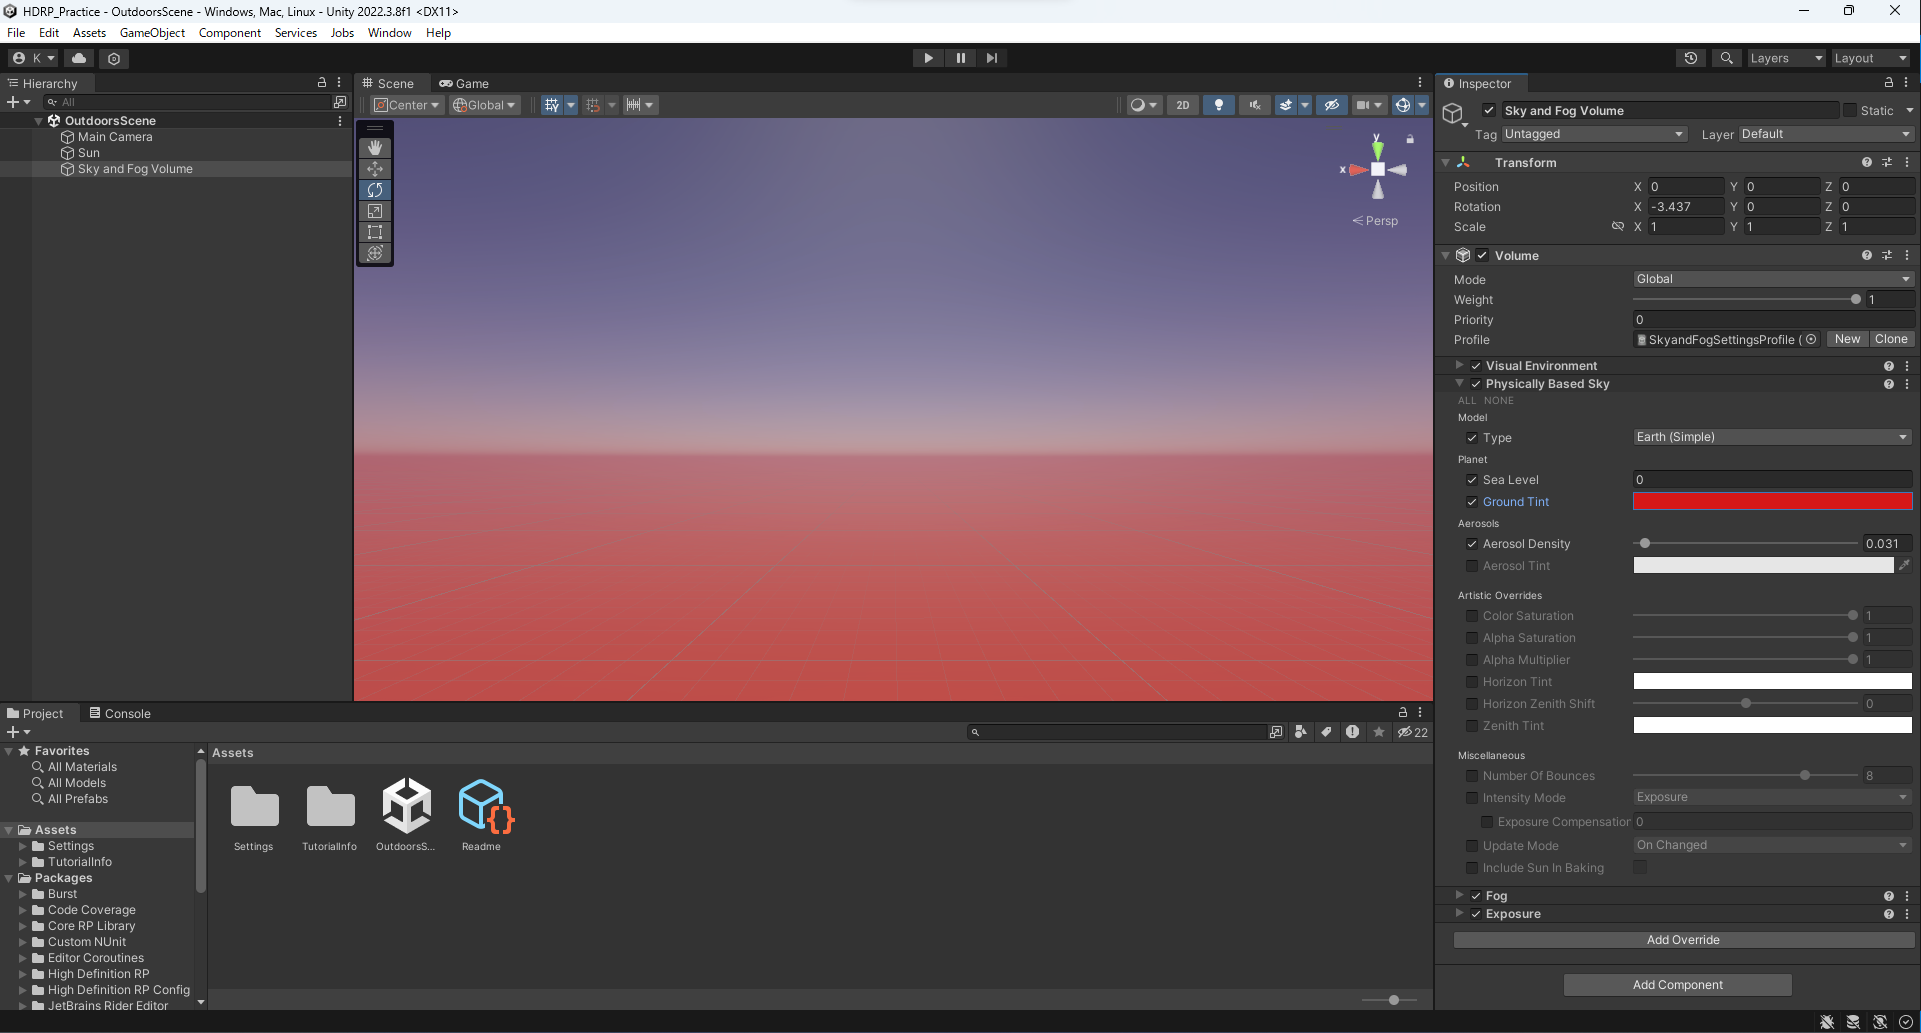Open the Volume Mode dropdown Global
1921x1033 pixels.
pyautogui.click(x=1773, y=279)
